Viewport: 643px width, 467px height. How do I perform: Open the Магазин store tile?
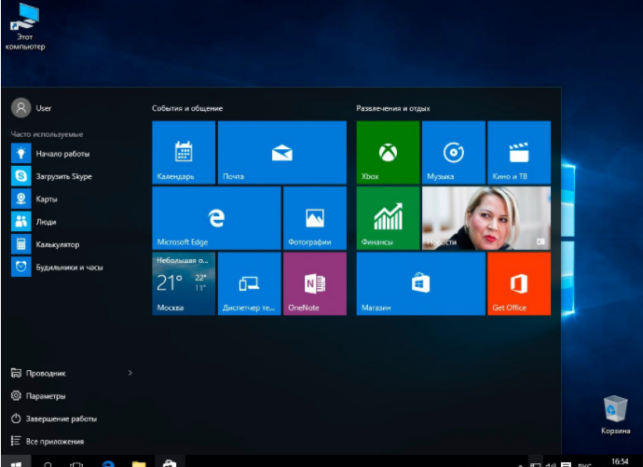pos(421,283)
